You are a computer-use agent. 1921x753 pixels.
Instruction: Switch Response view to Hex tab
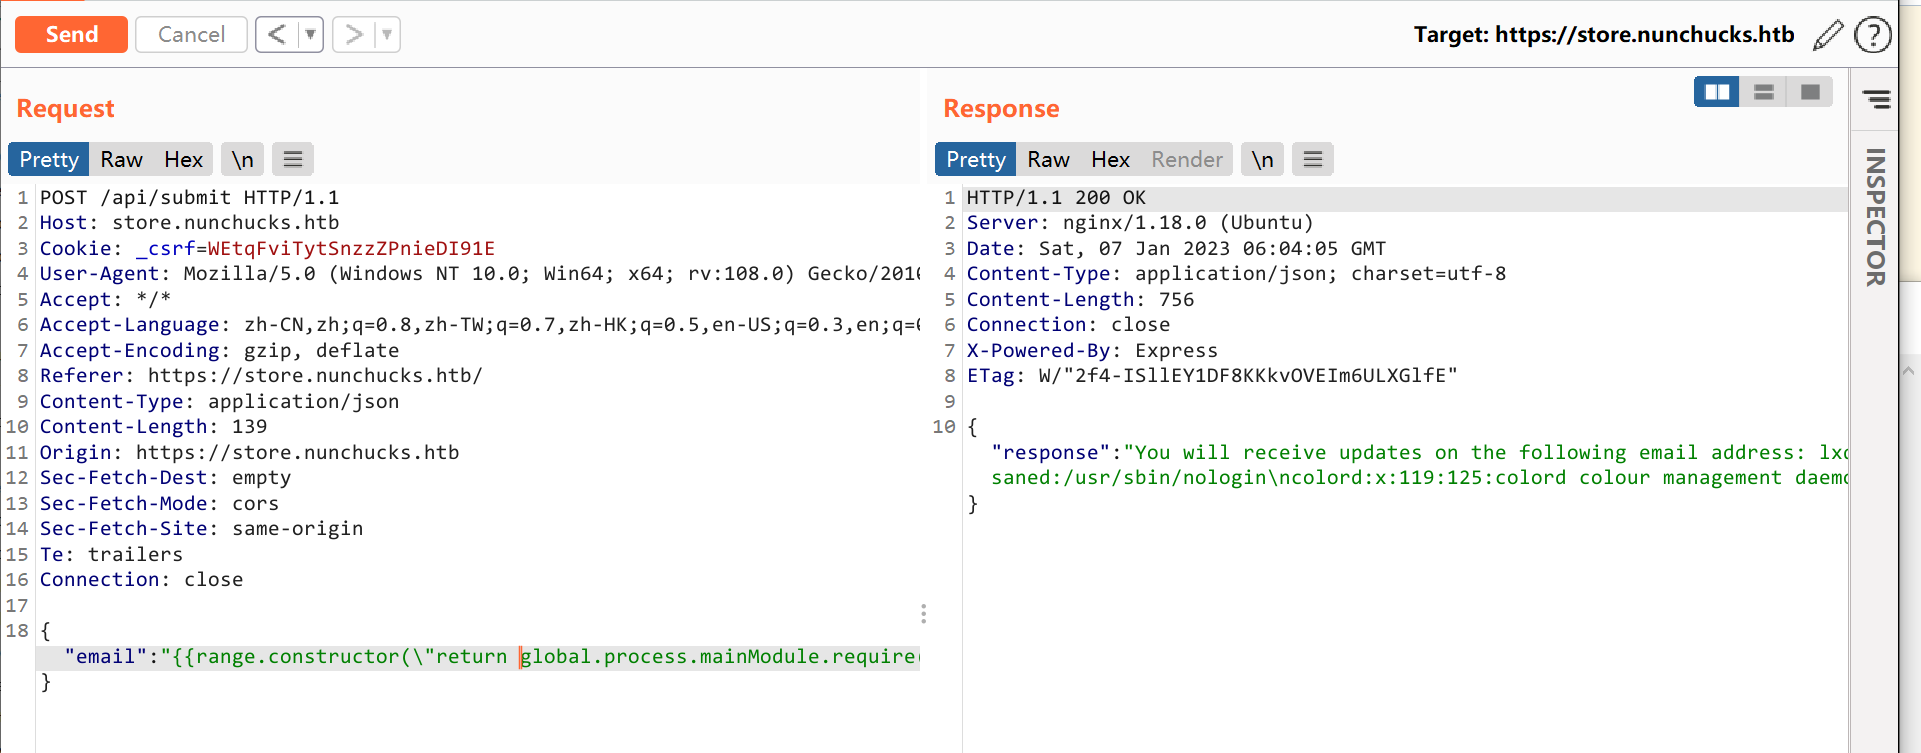click(1110, 159)
